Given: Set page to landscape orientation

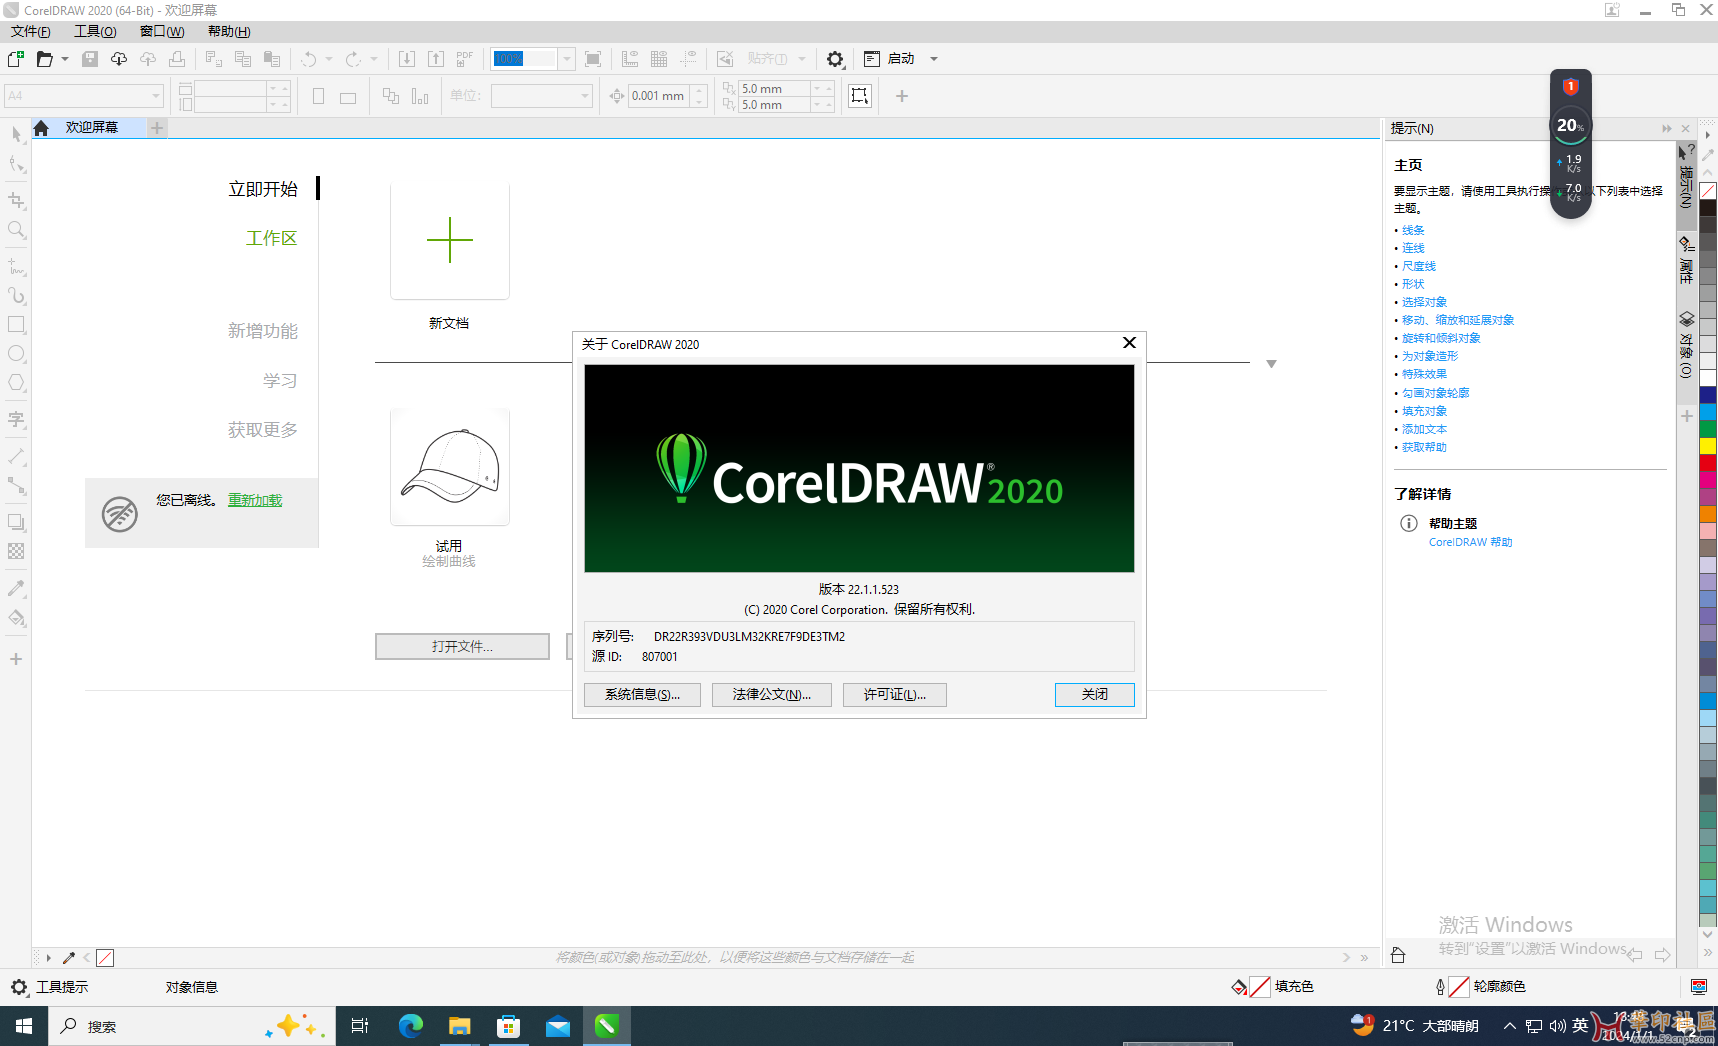Looking at the screenshot, I should pyautogui.click(x=348, y=97).
